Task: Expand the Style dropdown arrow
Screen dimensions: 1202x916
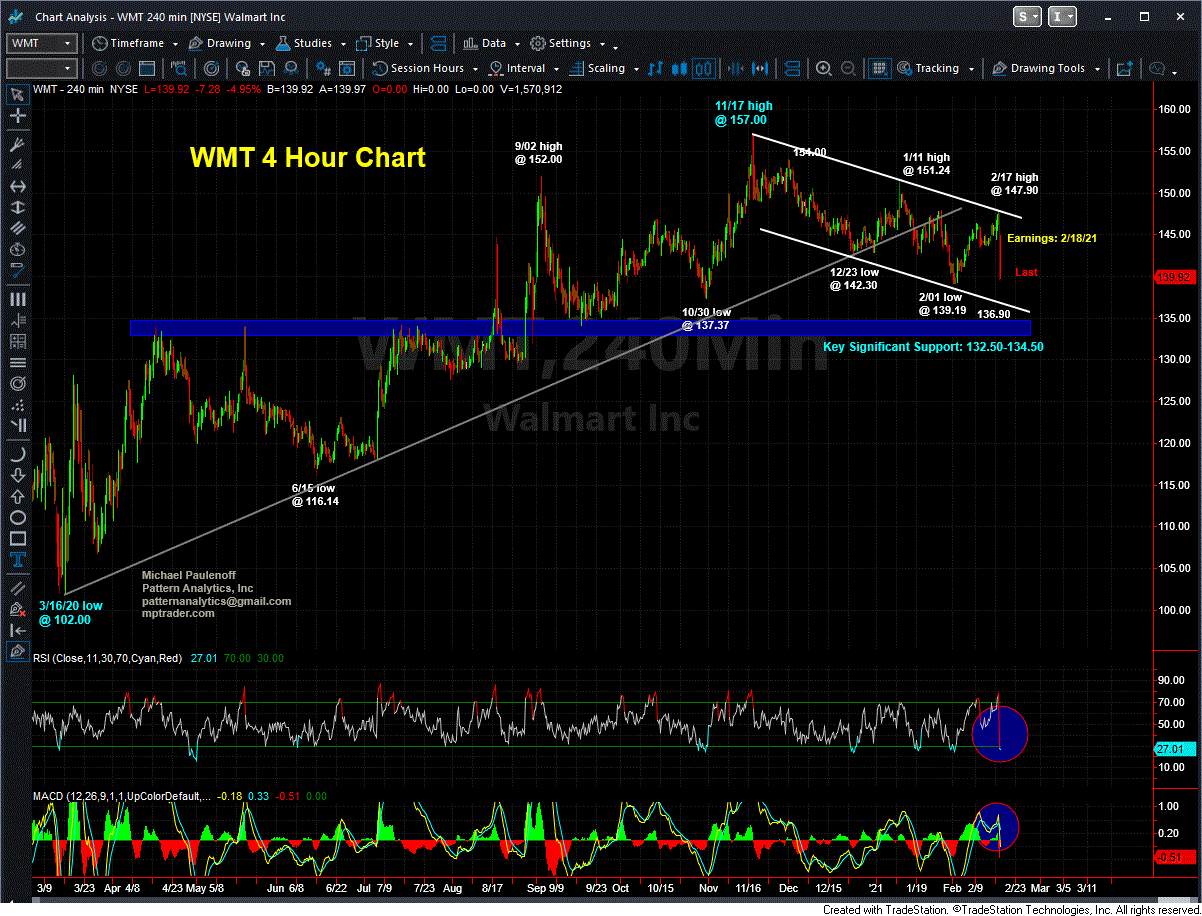Action: click(411, 44)
